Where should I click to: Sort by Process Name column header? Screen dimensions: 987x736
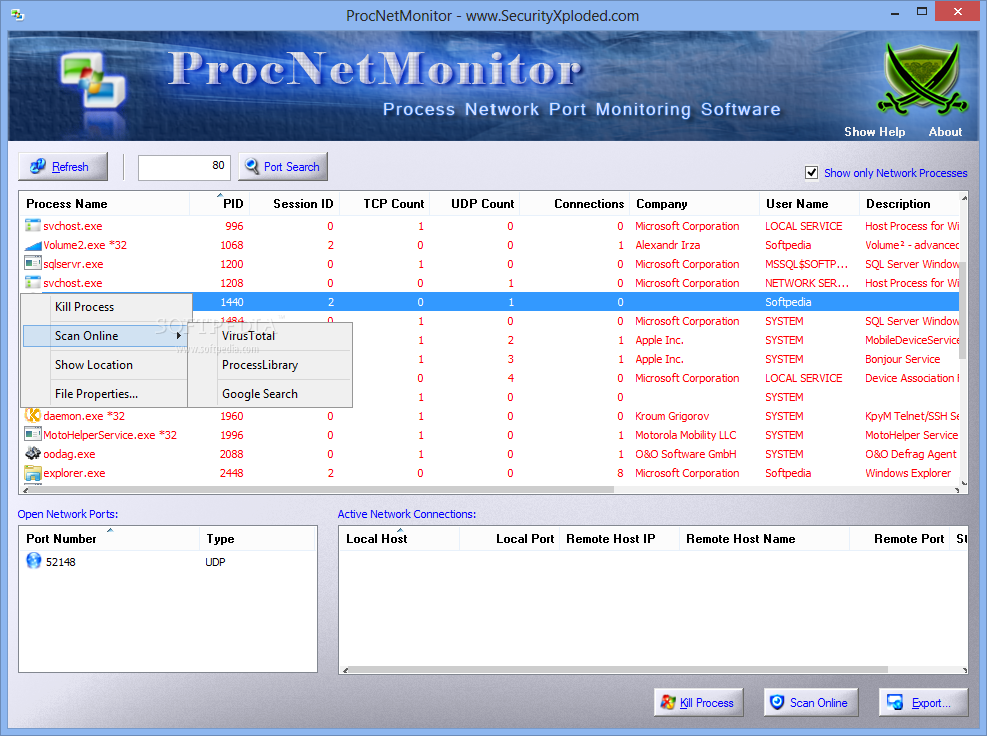click(104, 203)
